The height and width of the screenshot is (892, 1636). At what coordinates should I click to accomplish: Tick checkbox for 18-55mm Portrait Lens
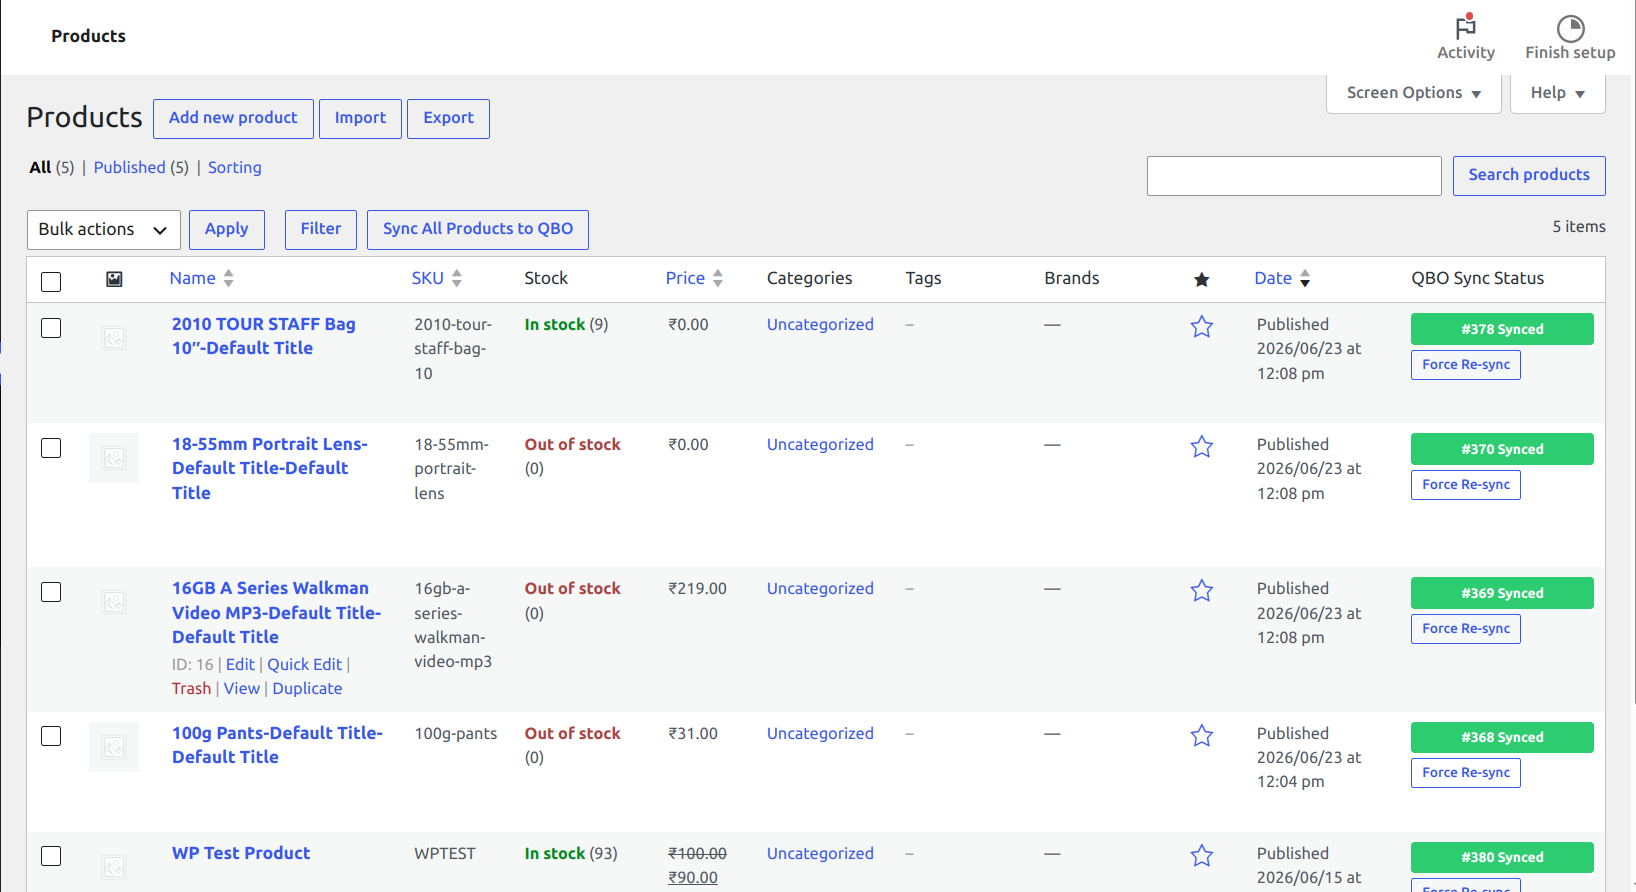click(51, 448)
